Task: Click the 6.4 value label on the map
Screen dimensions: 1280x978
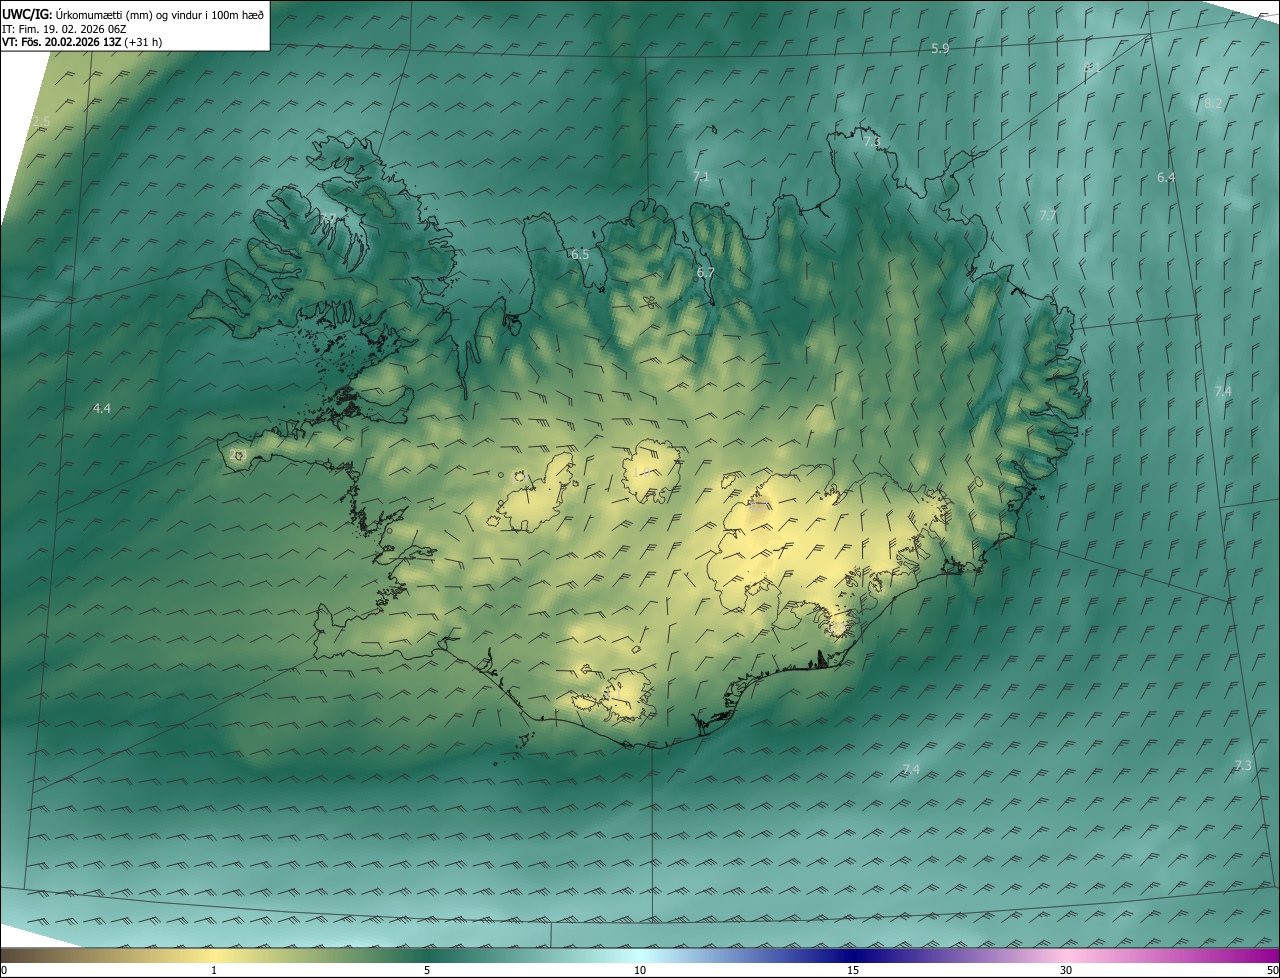Action: pos(1166,177)
